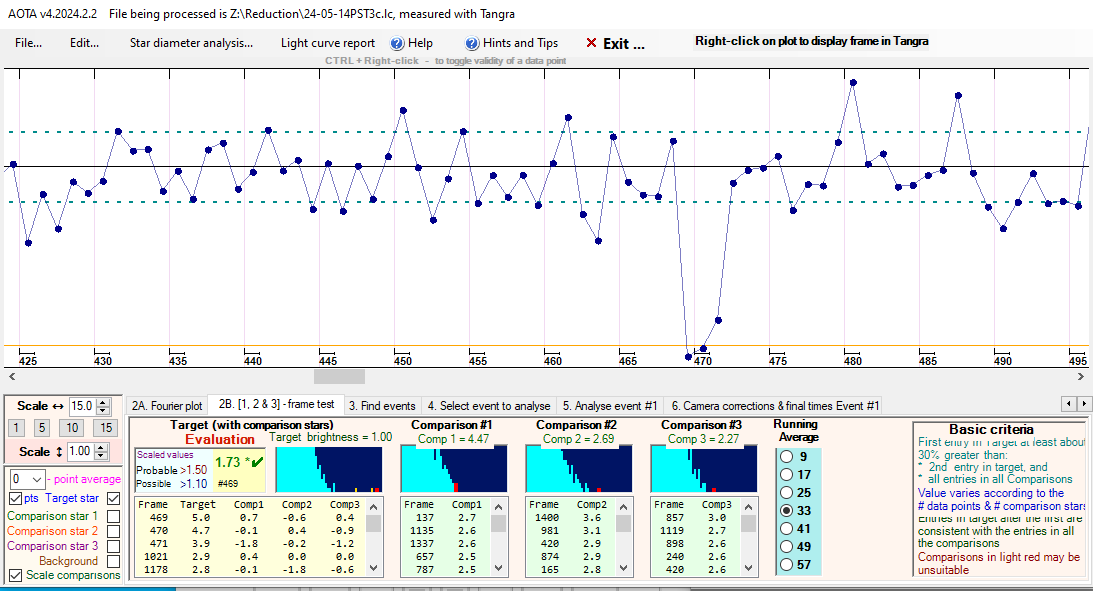The image size is (1093, 591).
Task: Select running average 9
Action: [787, 456]
